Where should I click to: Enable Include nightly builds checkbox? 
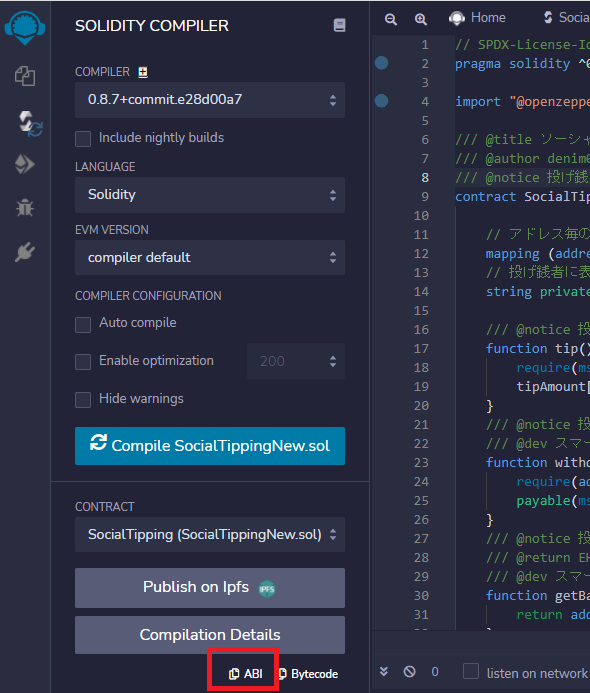(83, 139)
